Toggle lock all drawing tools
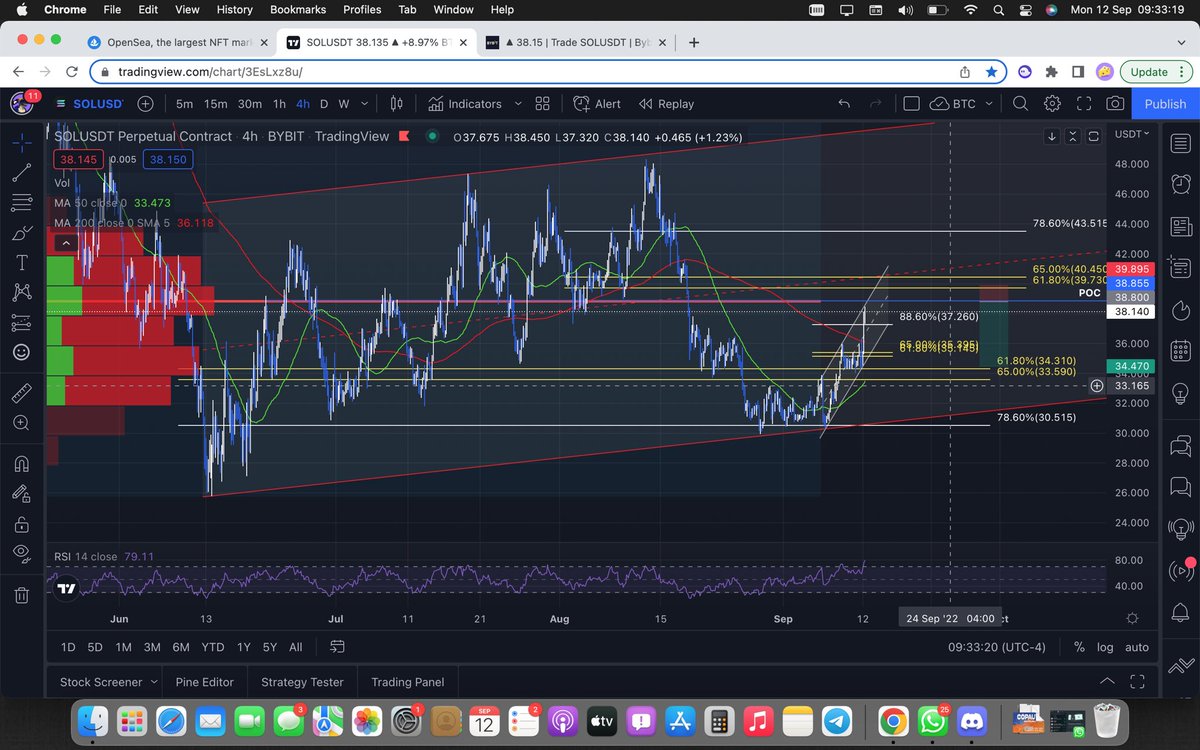The height and width of the screenshot is (750, 1200). [x=21, y=523]
